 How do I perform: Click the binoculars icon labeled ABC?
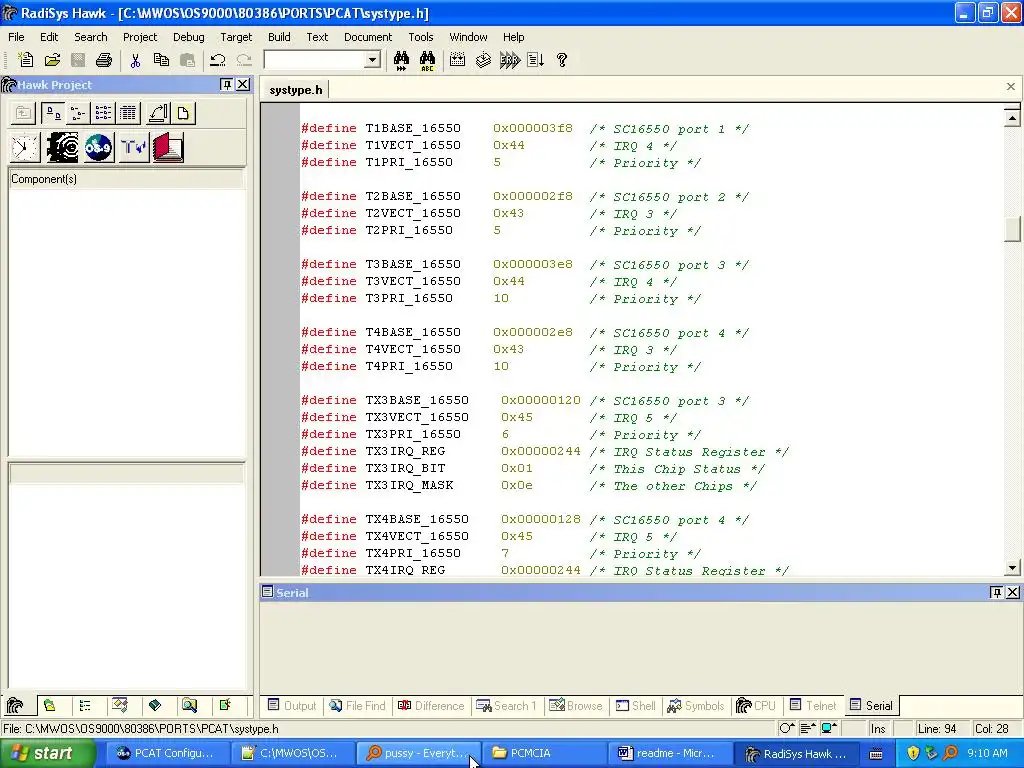click(x=427, y=60)
